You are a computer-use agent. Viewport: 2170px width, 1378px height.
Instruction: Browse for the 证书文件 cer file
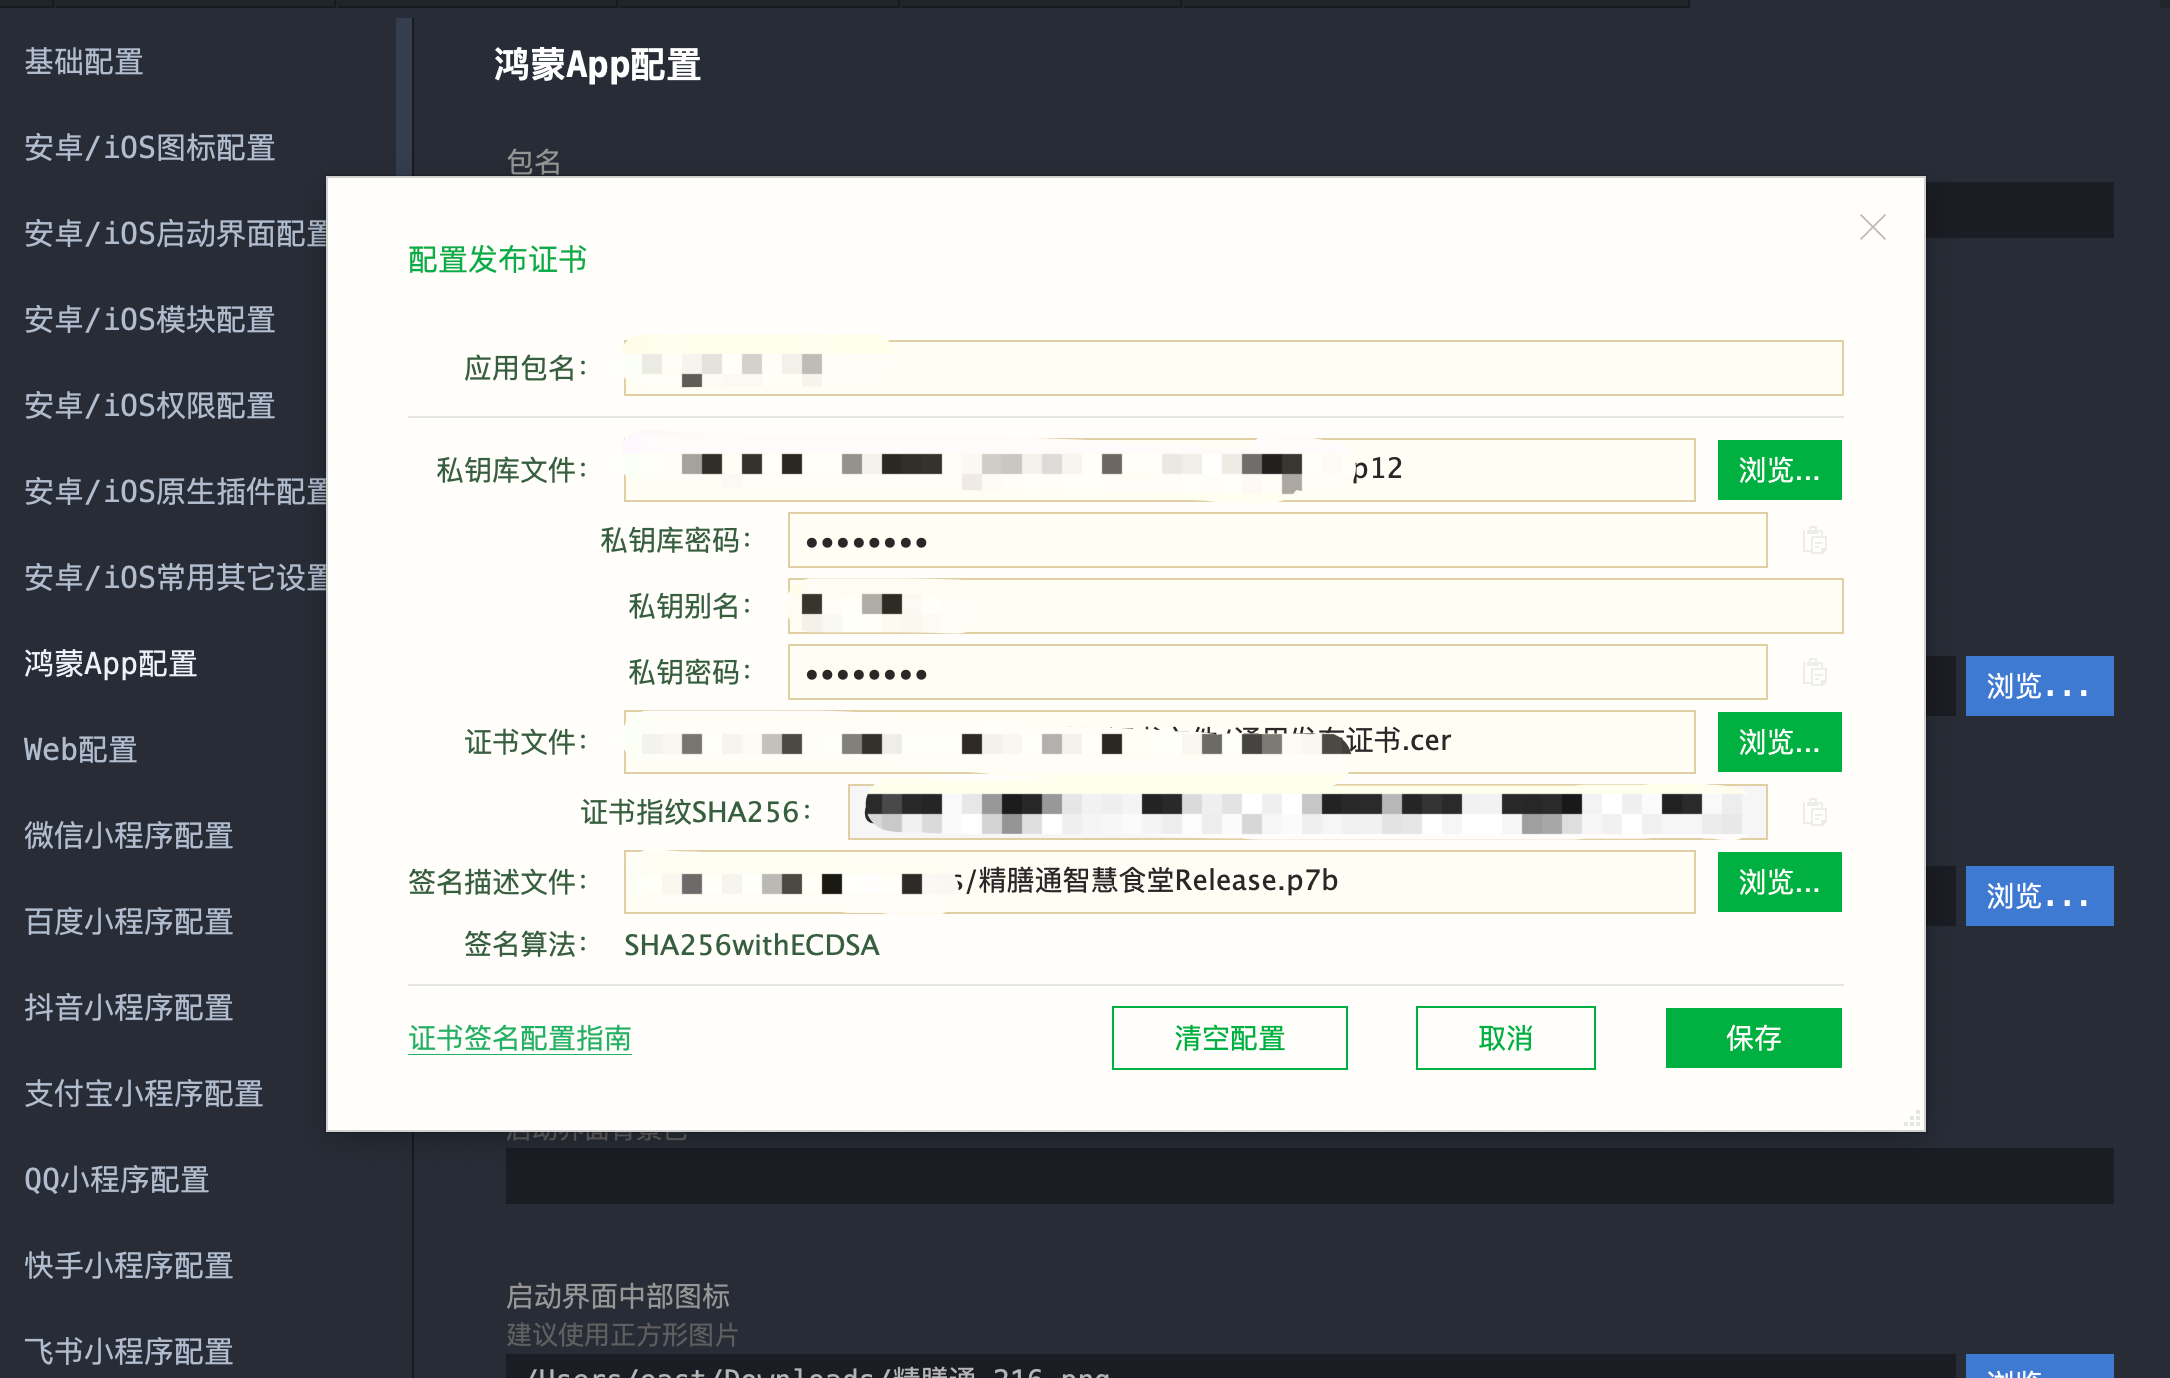(x=1779, y=742)
